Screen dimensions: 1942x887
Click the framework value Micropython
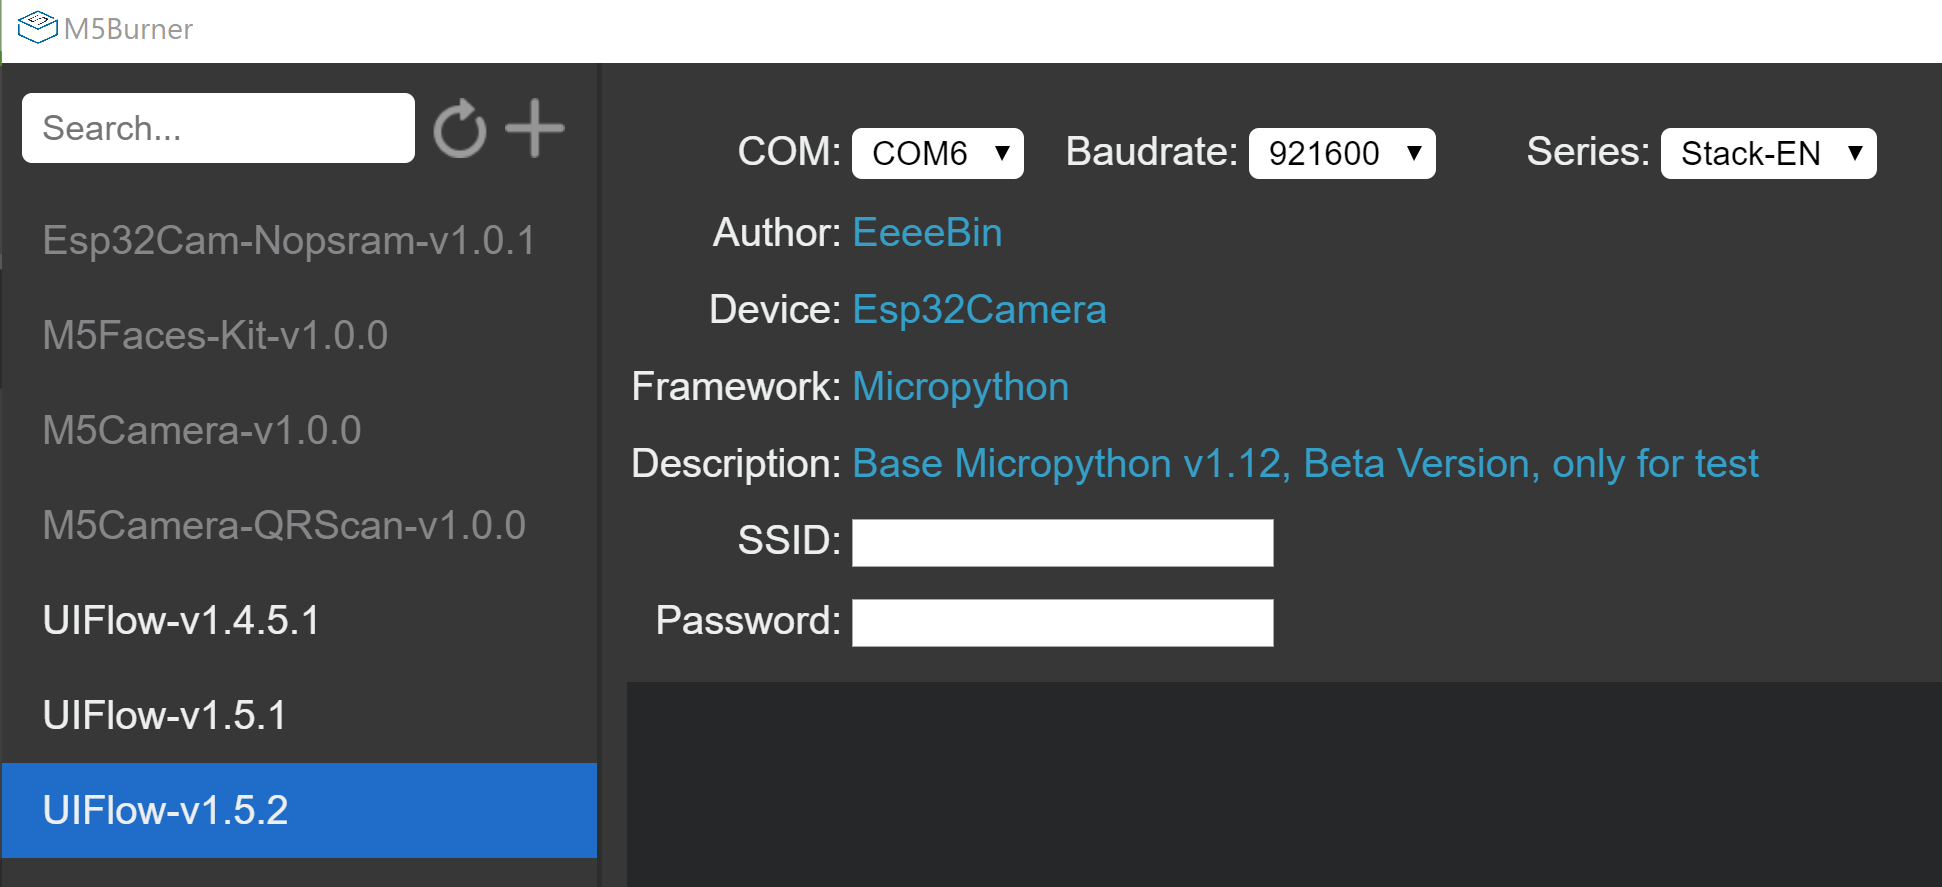tap(960, 387)
